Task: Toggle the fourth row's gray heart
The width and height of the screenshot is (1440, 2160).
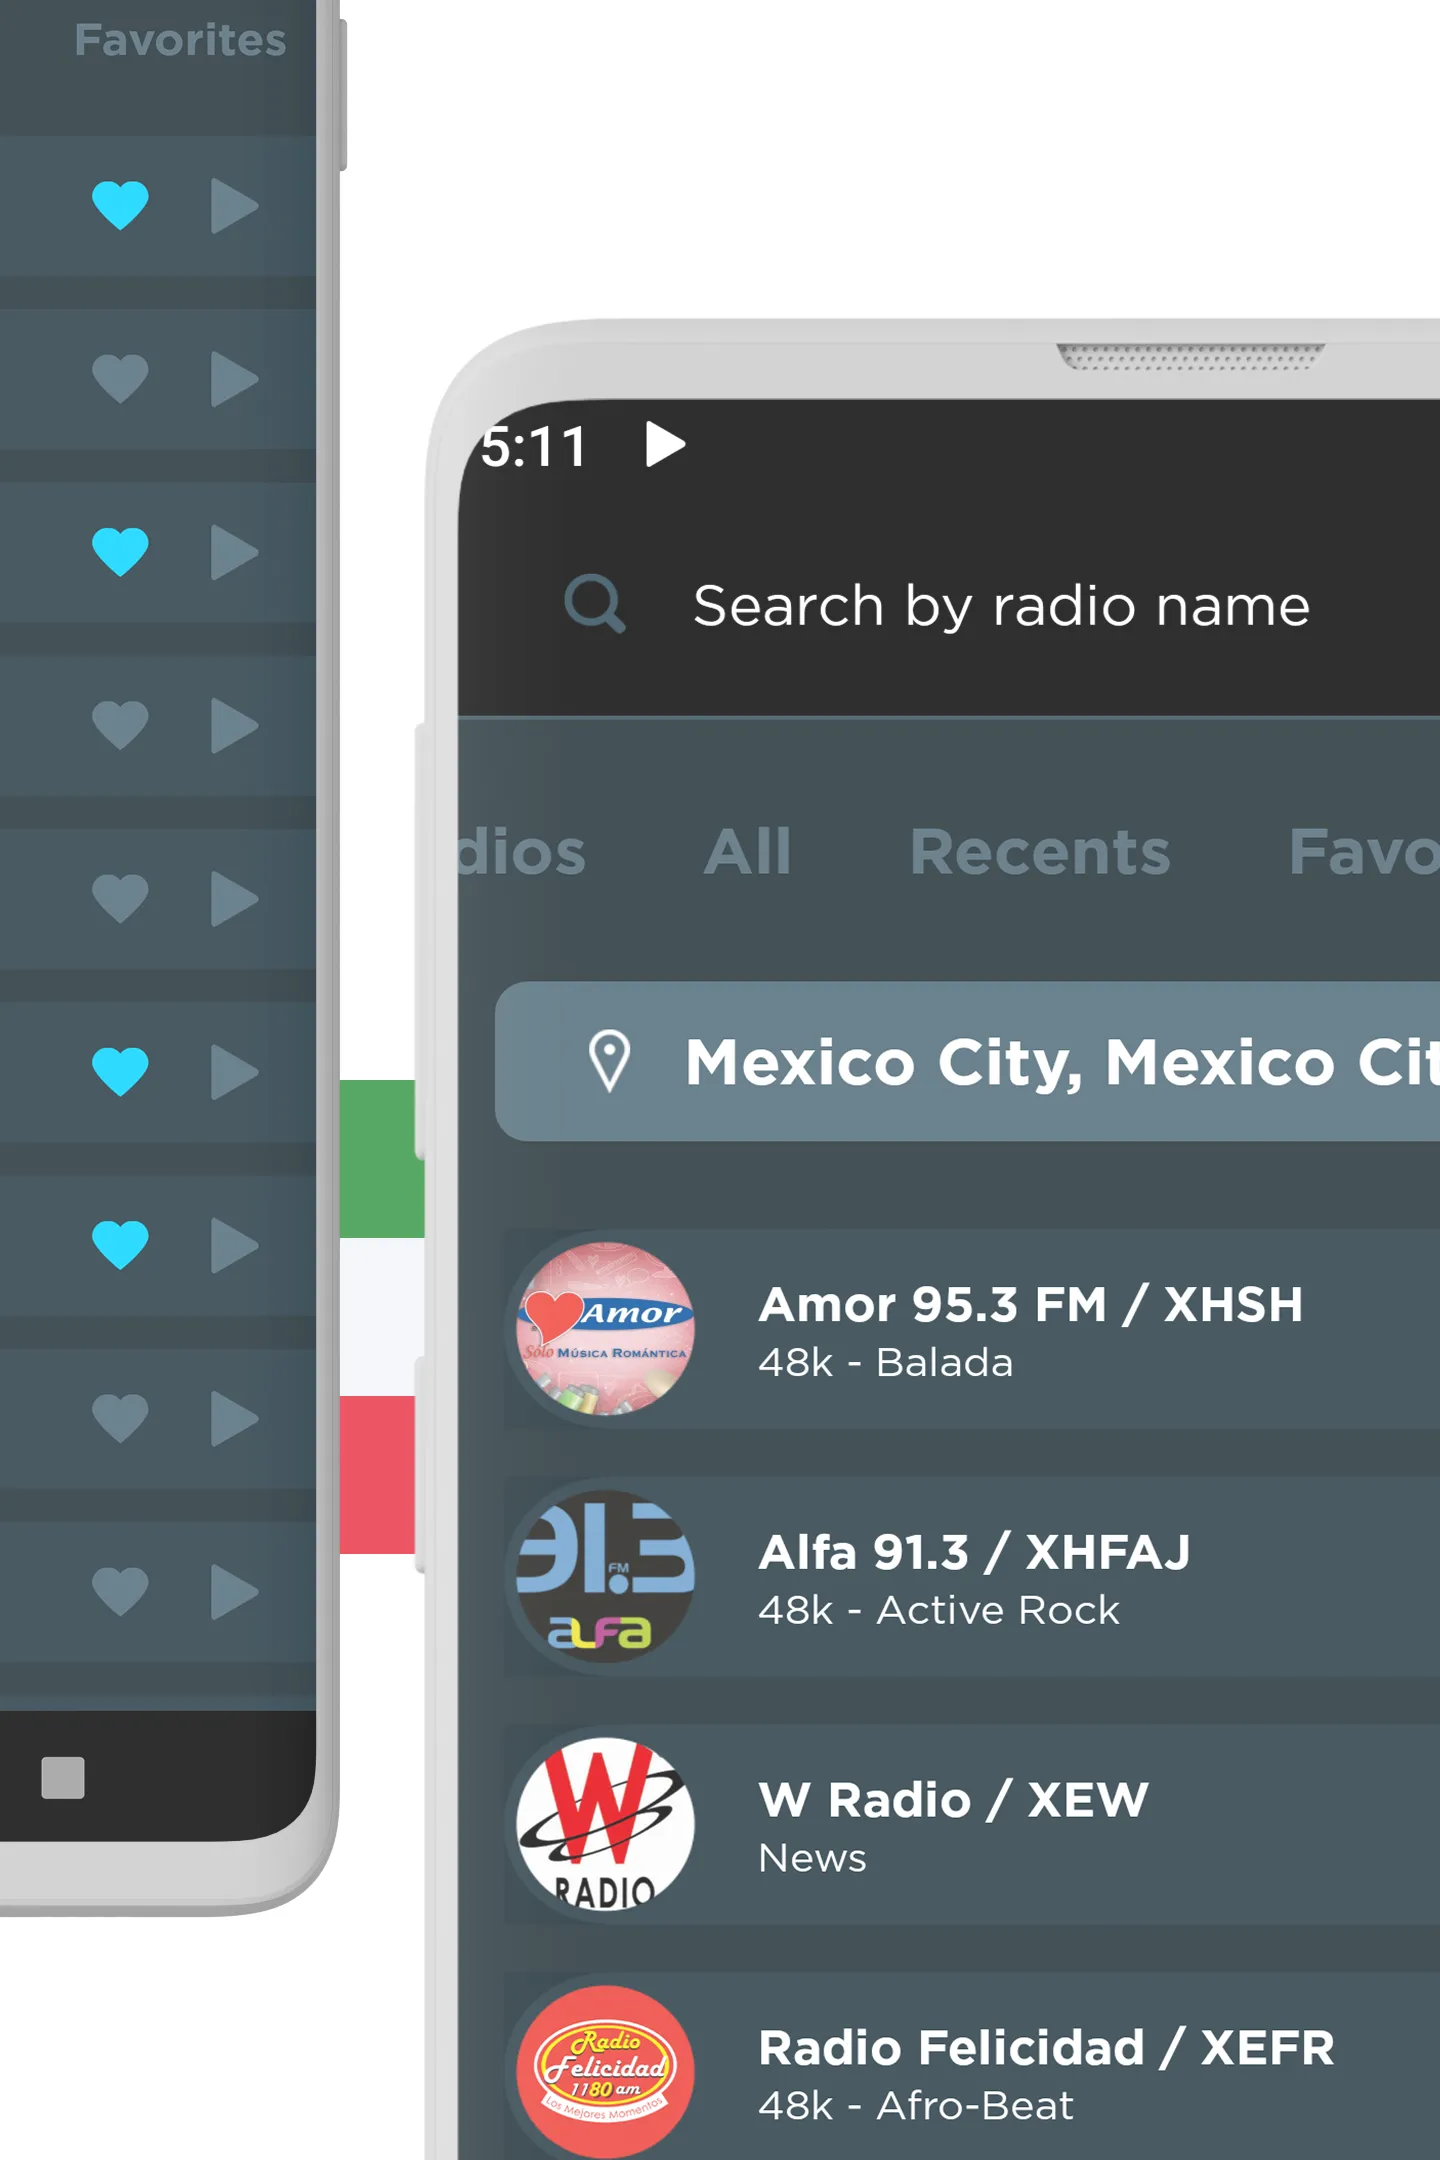Action: click(x=120, y=724)
